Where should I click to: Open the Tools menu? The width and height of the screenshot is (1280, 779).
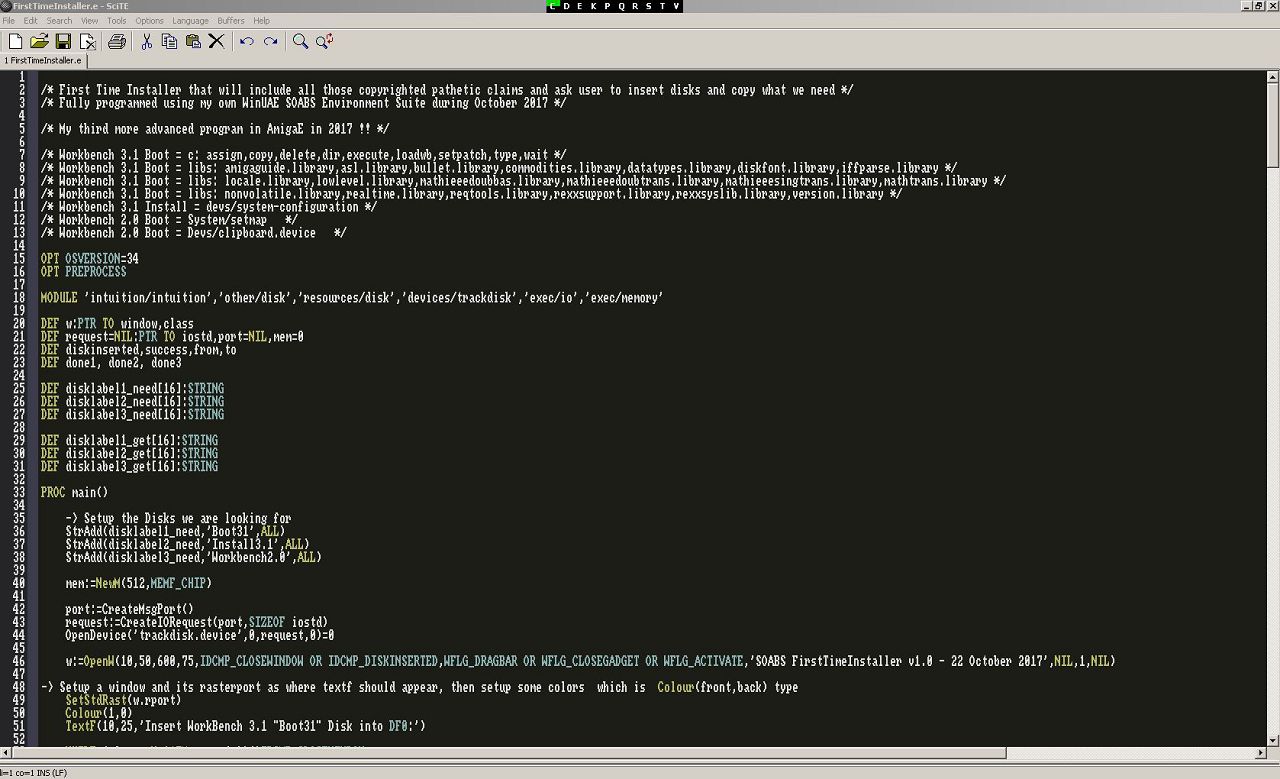[x=117, y=20]
